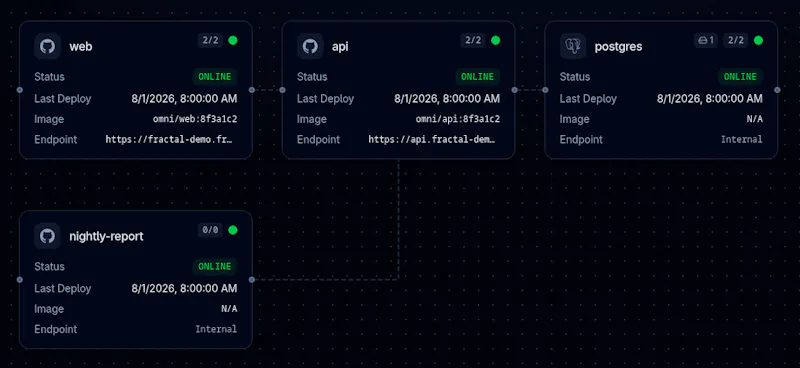Click N/A image value on postgres card
The height and width of the screenshot is (368, 800).
(x=755, y=119)
